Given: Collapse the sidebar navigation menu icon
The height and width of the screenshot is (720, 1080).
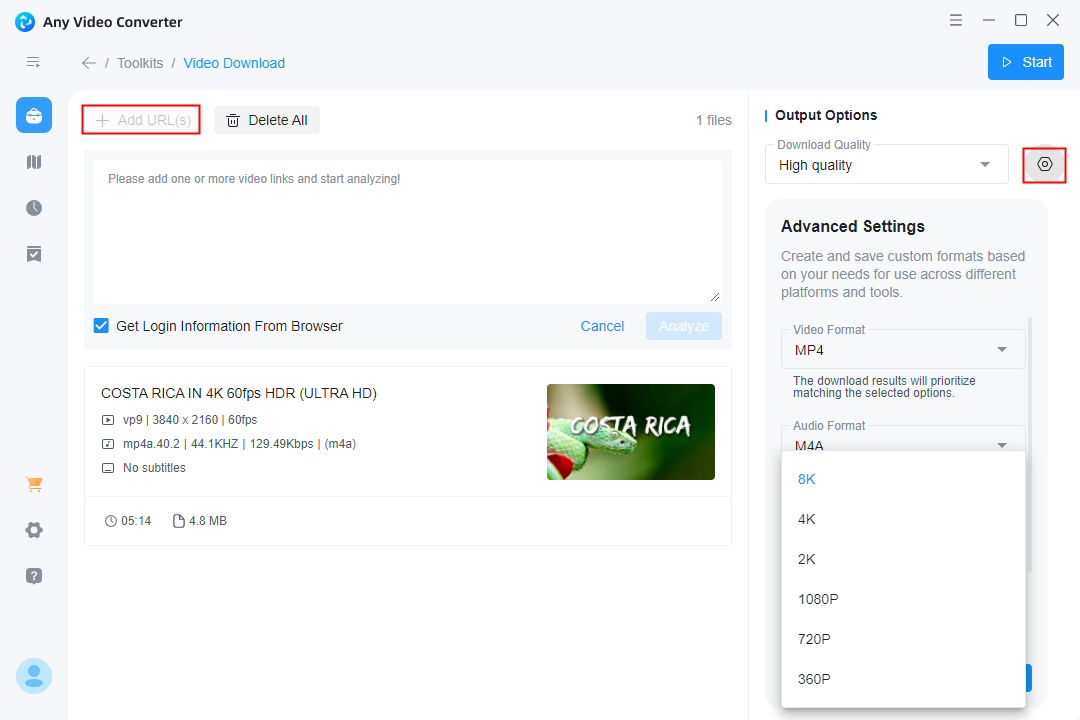Looking at the screenshot, I should pyautogui.click(x=34, y=62).
